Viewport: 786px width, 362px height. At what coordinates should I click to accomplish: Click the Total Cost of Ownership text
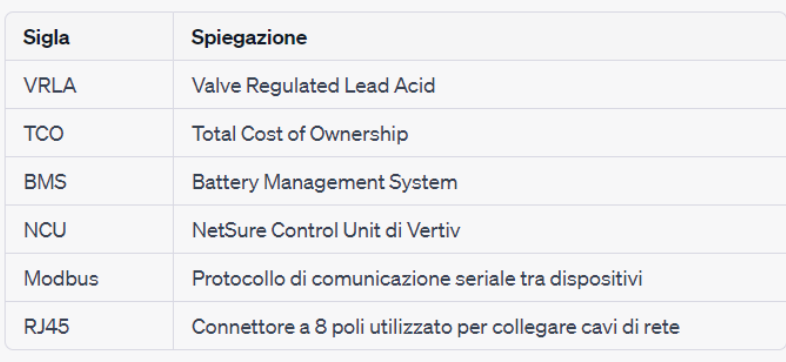pyautogui.click(x=300, y=134)
